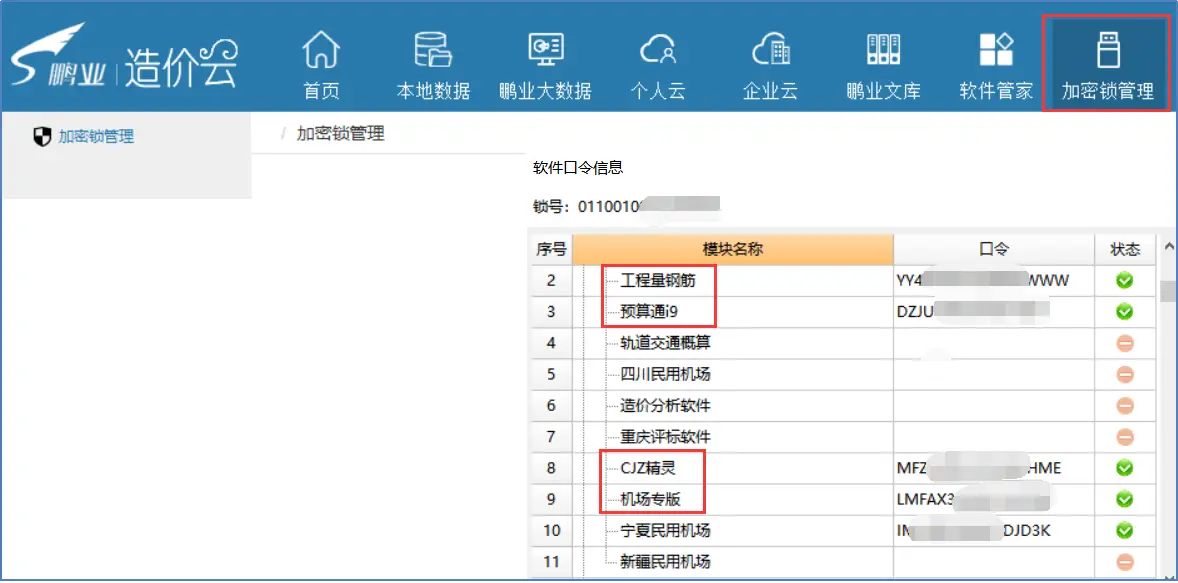Click orange status icon for 造价分析软件
Screen dimensions: 1178x583
(x=1125, y=406)
